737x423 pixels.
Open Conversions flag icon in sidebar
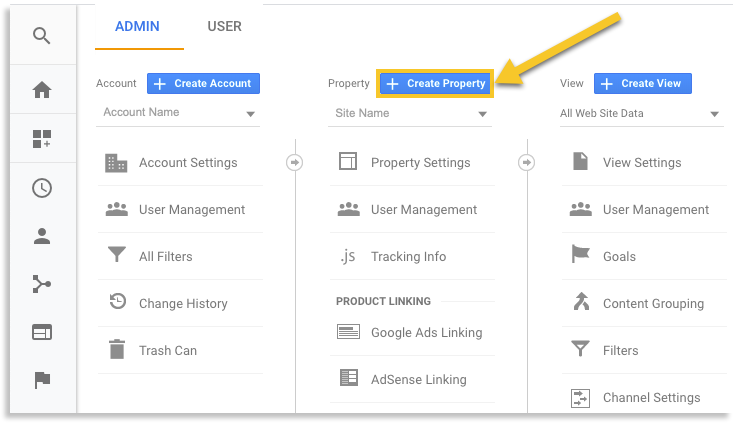[41, 380]
